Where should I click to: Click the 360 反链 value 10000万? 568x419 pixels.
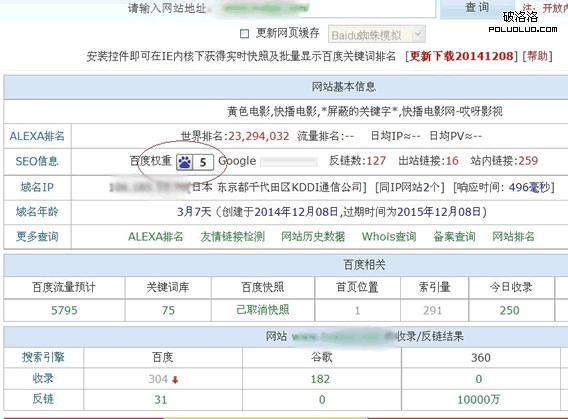pyautogui.click(x=478, y=399)
